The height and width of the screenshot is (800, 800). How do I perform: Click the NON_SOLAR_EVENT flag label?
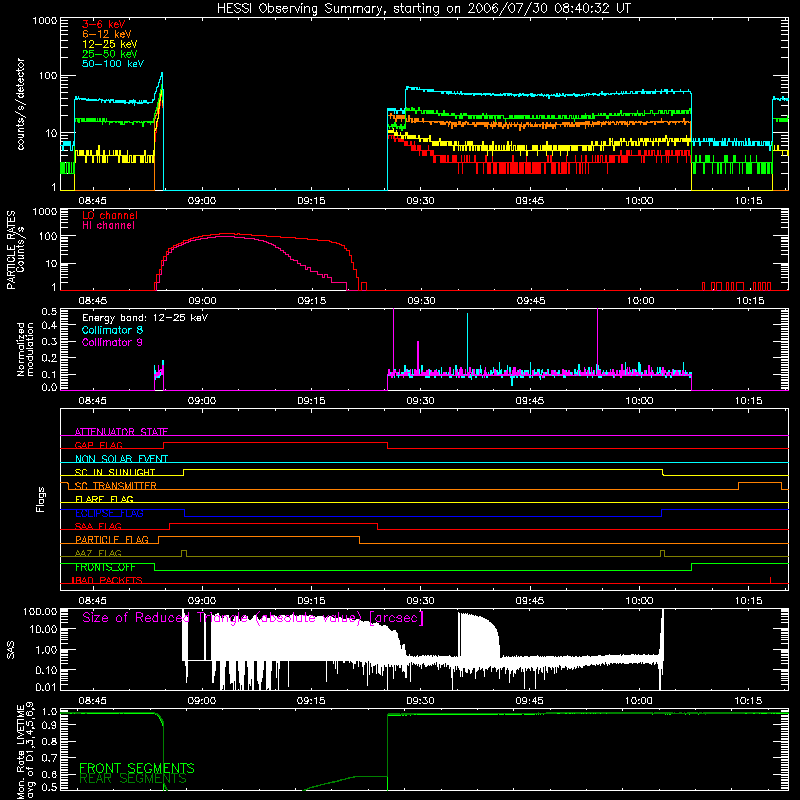[x=121, y=459]
